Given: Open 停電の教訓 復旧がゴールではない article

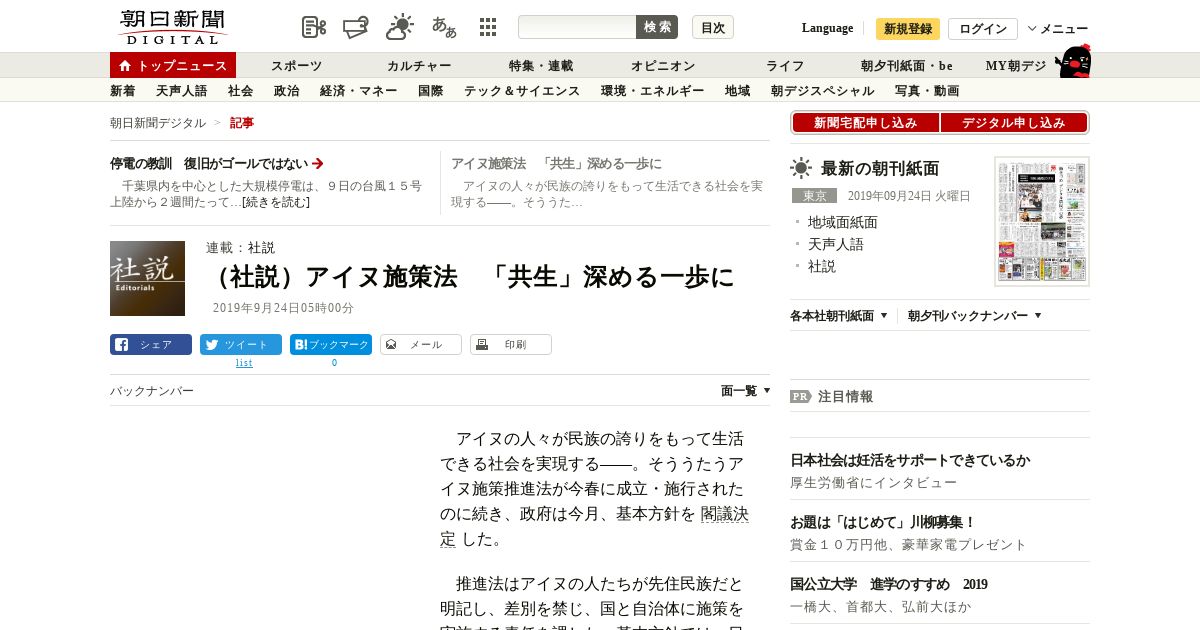Looking at the screenshot, I should pos(217,164).
